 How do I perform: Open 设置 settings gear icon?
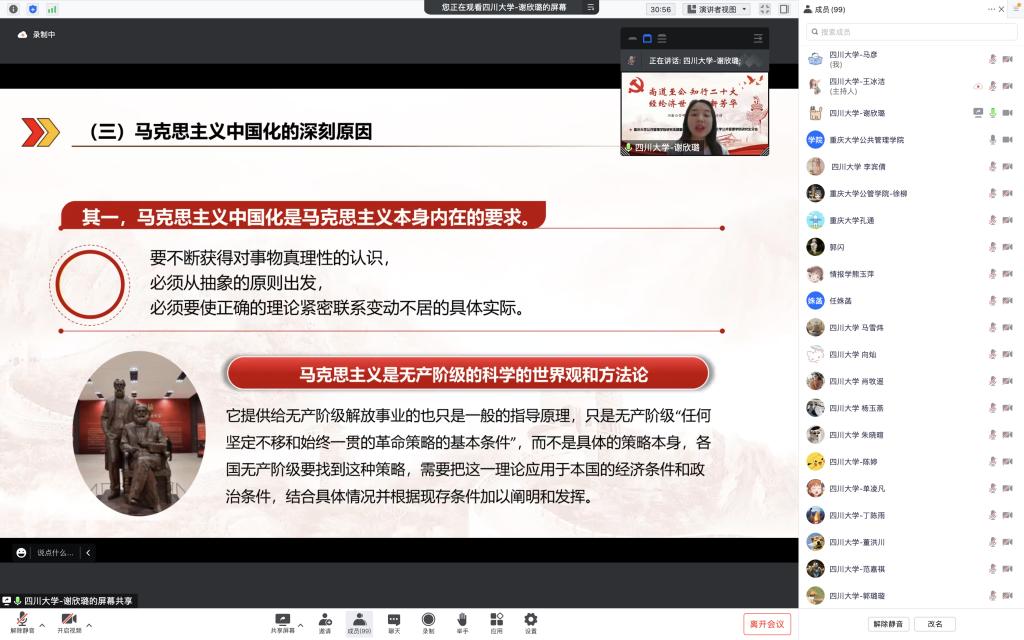(x=530, y=623)
